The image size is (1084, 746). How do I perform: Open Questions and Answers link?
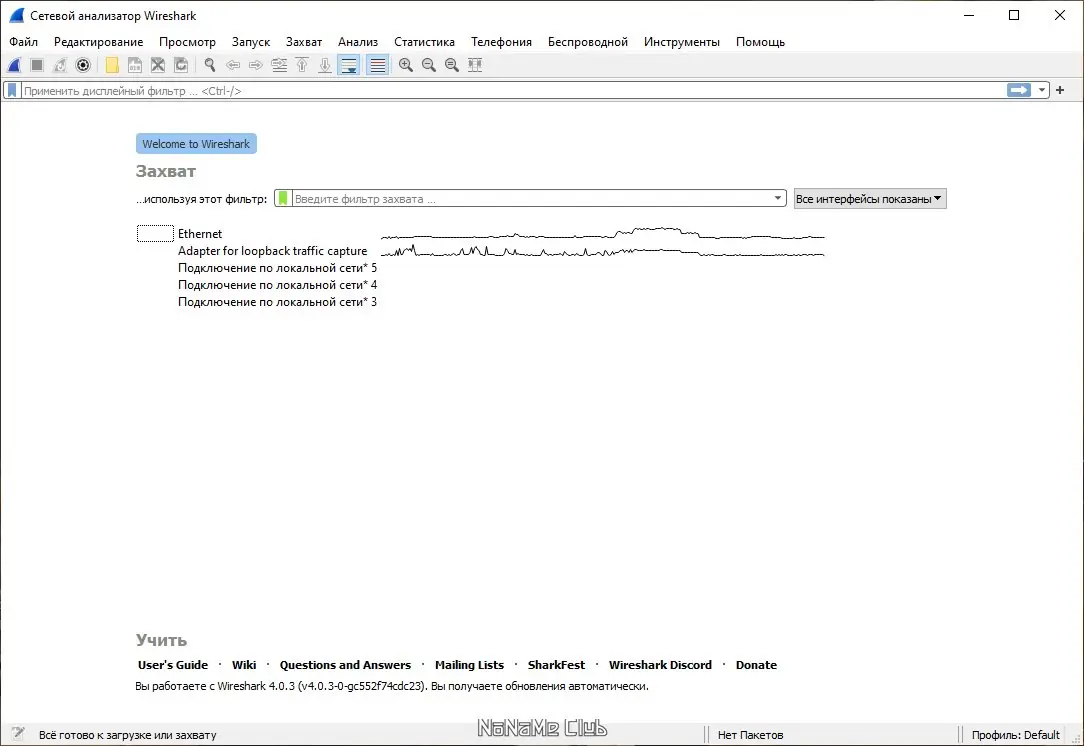tap(345, 665)
